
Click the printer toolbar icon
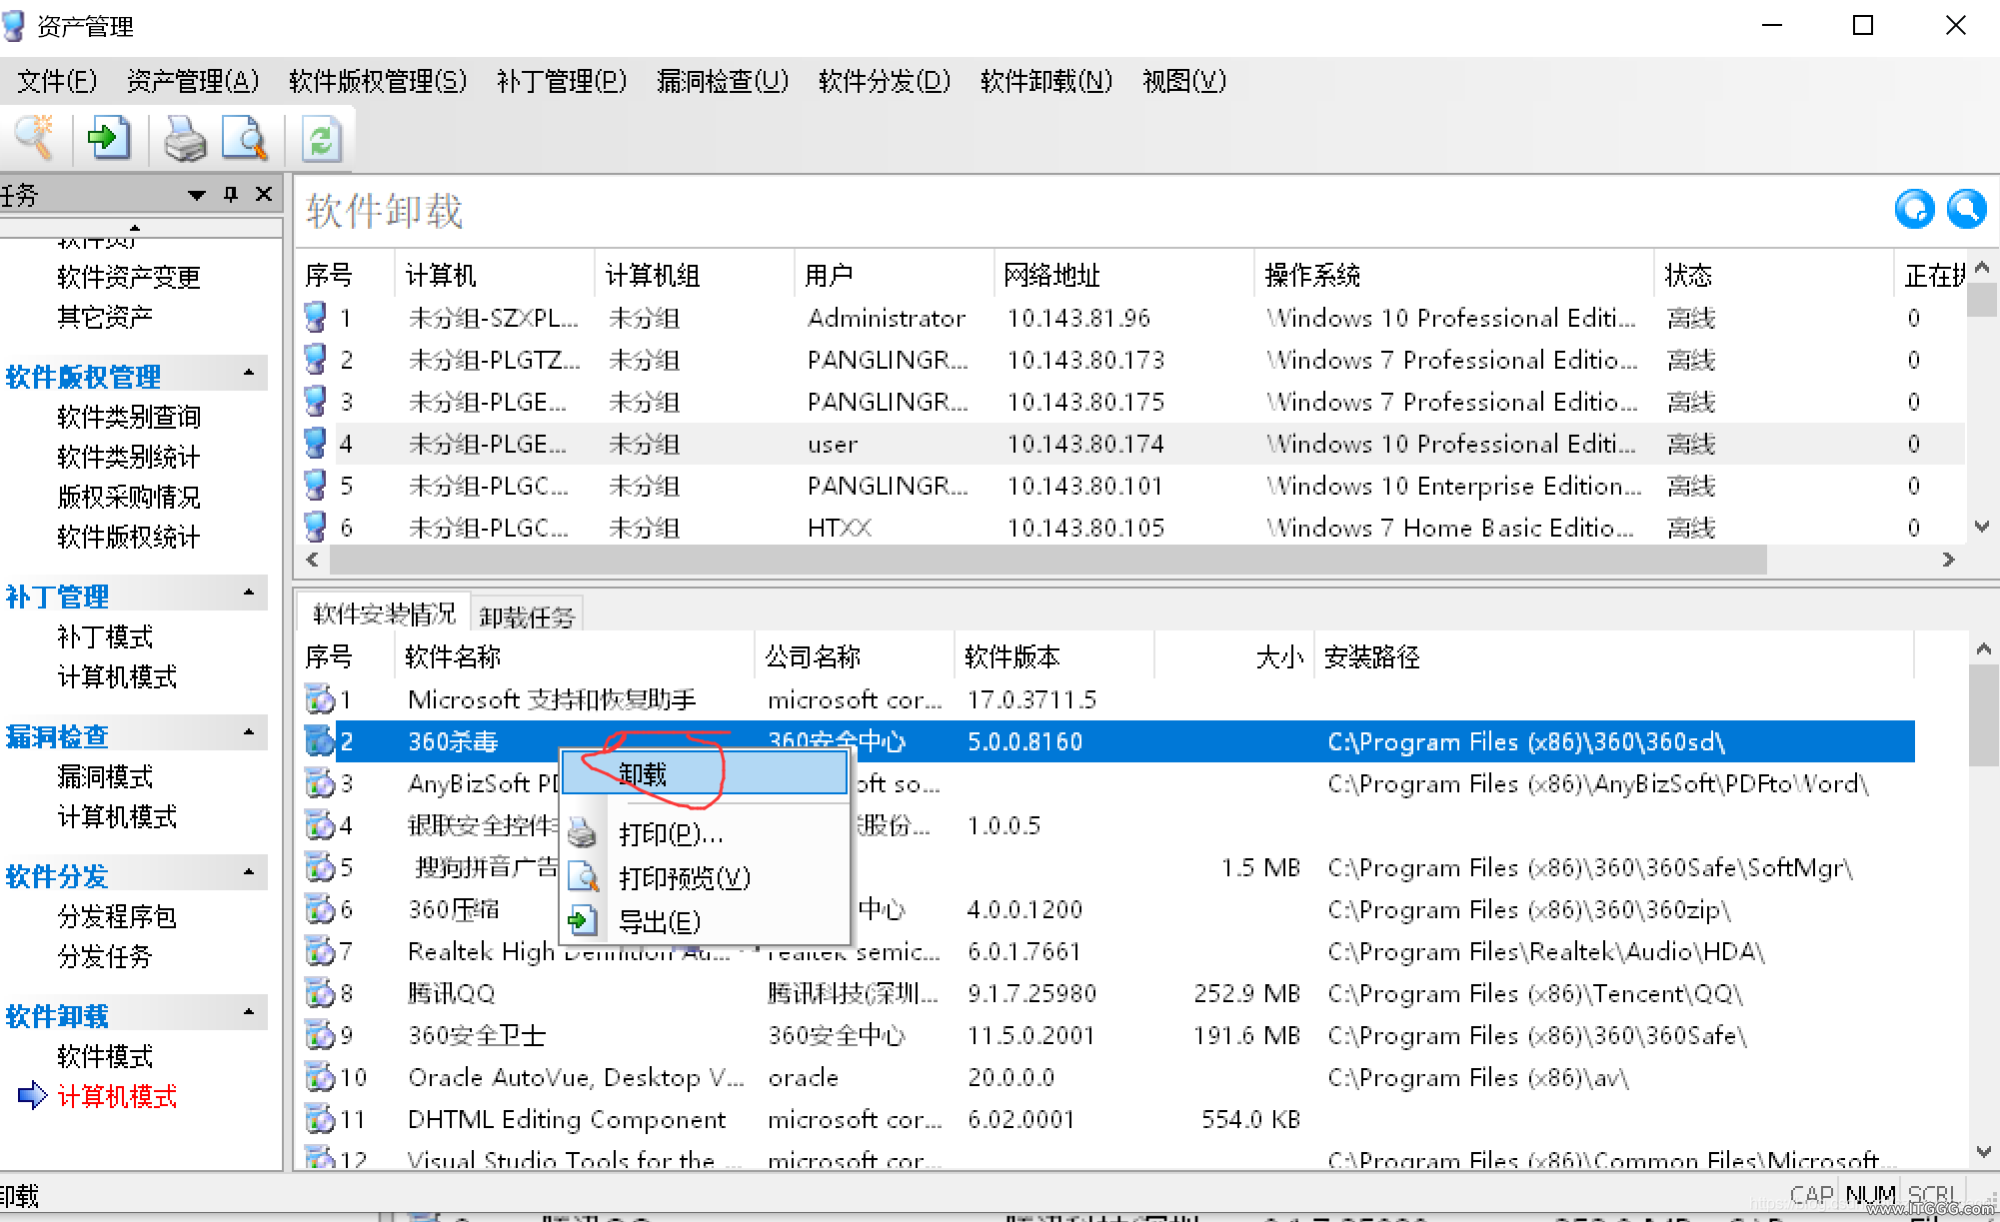tap(185, 138)
